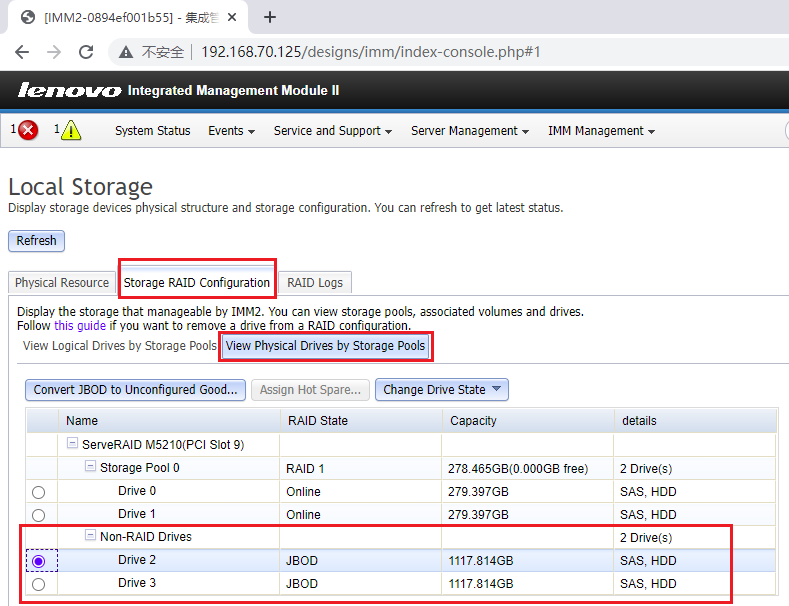Collapse the Storage Pool 0 node
This screenshot has height=606, width=789.
click(x=90, y=467)
